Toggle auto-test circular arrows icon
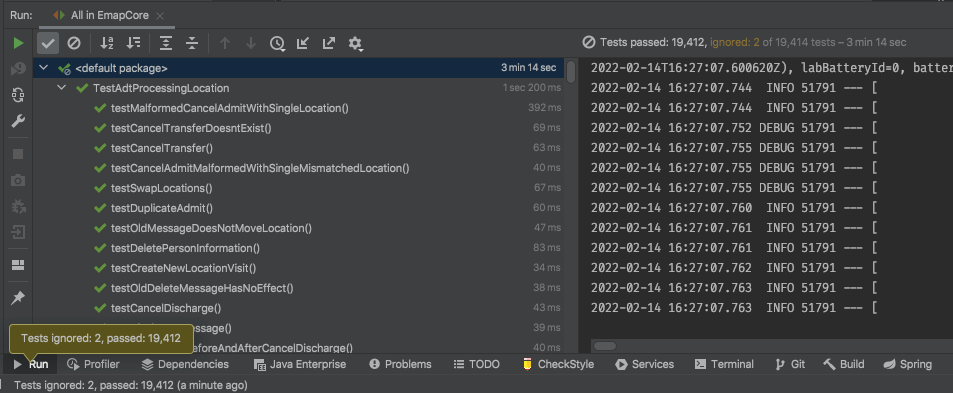 [18, 95]
